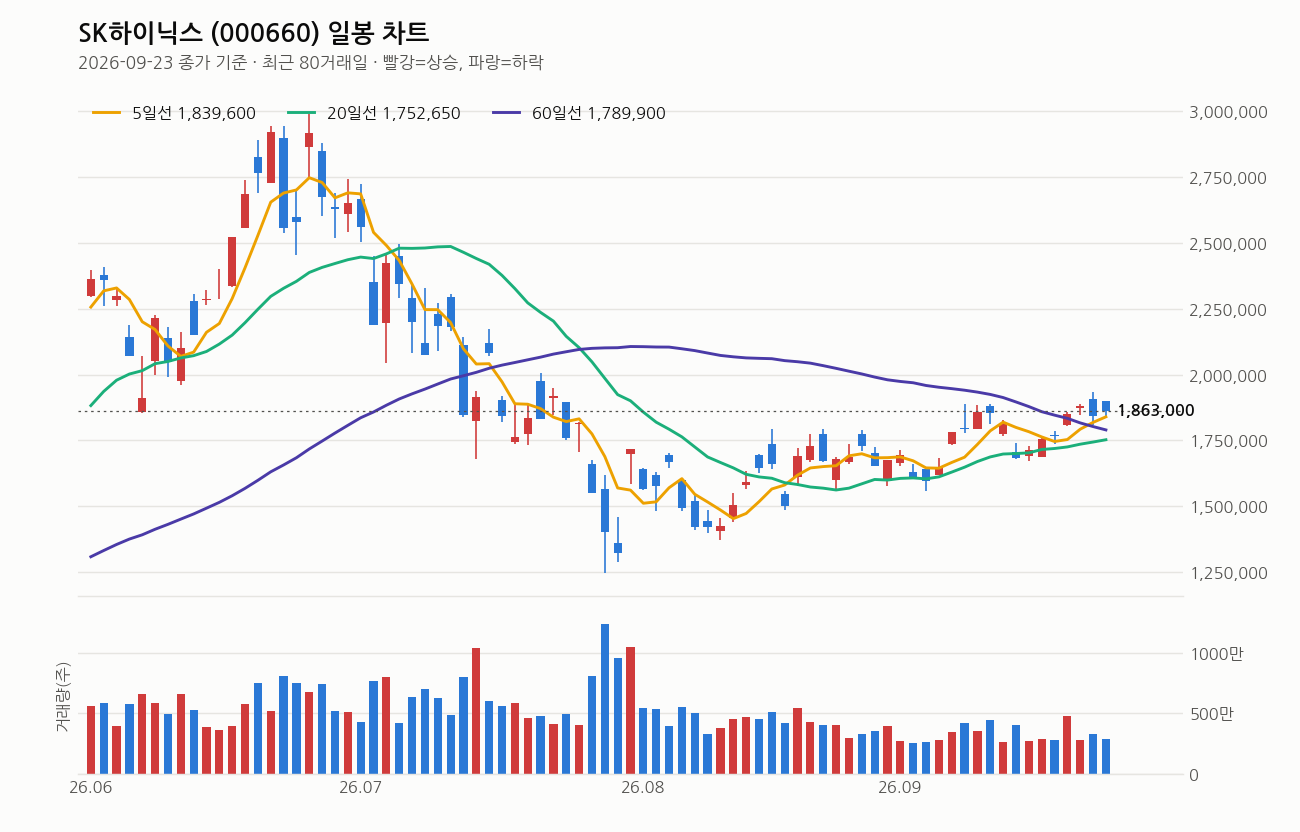Click the green 20일선 legend line swatch
Image resolution: width=1300 pixels, height=832 pixels.
(301, 113)
